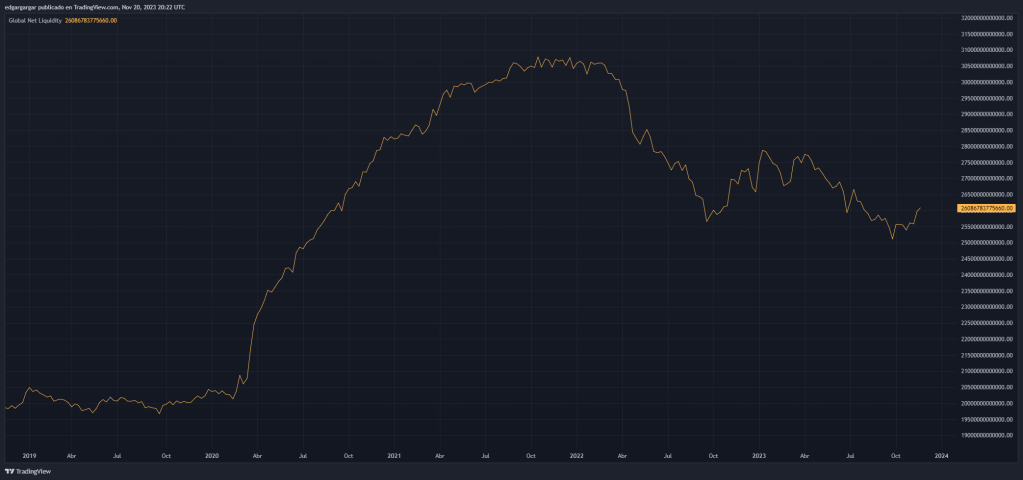Image resolution: width=1023 pixels, height=480 pixels.
Task: Click the Global Net Liquidity legend label
Action: tap(42, 20)
